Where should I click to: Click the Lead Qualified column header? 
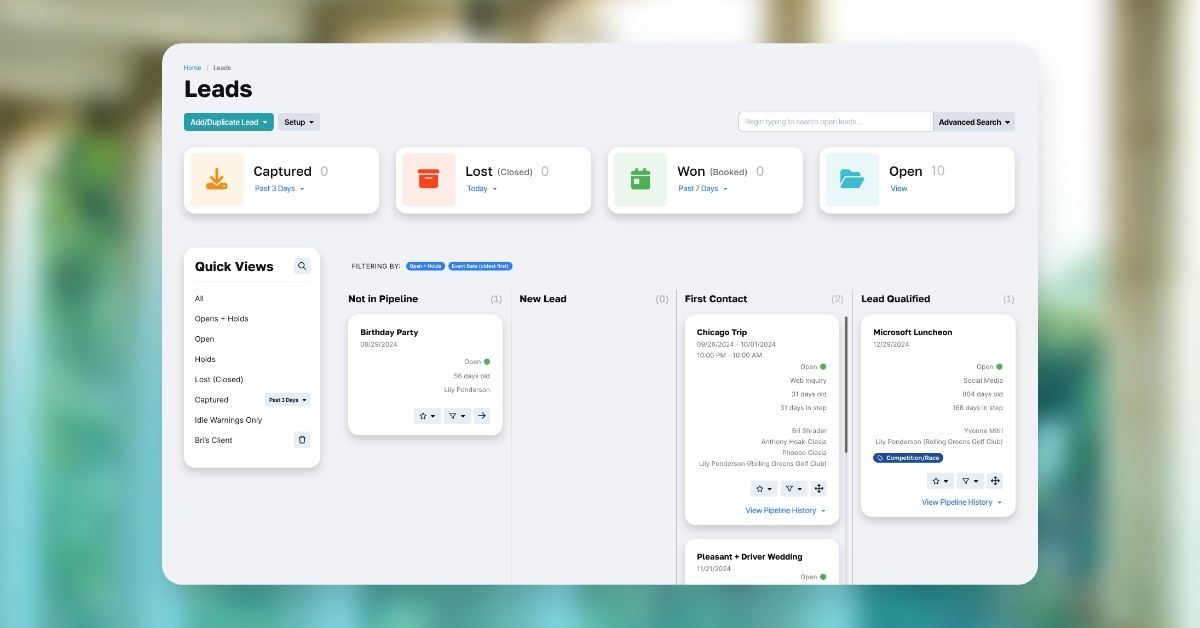[x=896, y=299]
